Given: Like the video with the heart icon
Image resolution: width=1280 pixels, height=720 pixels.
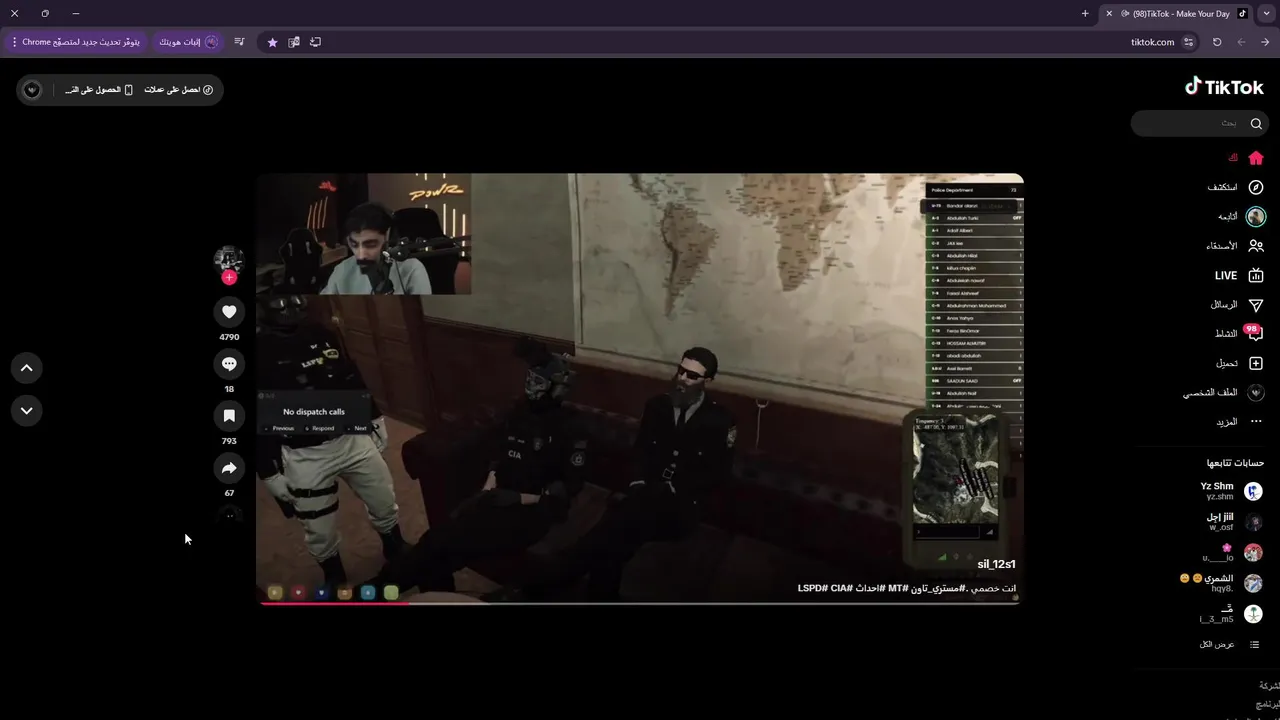Looking at the screenshot, I should coord(229,312).
